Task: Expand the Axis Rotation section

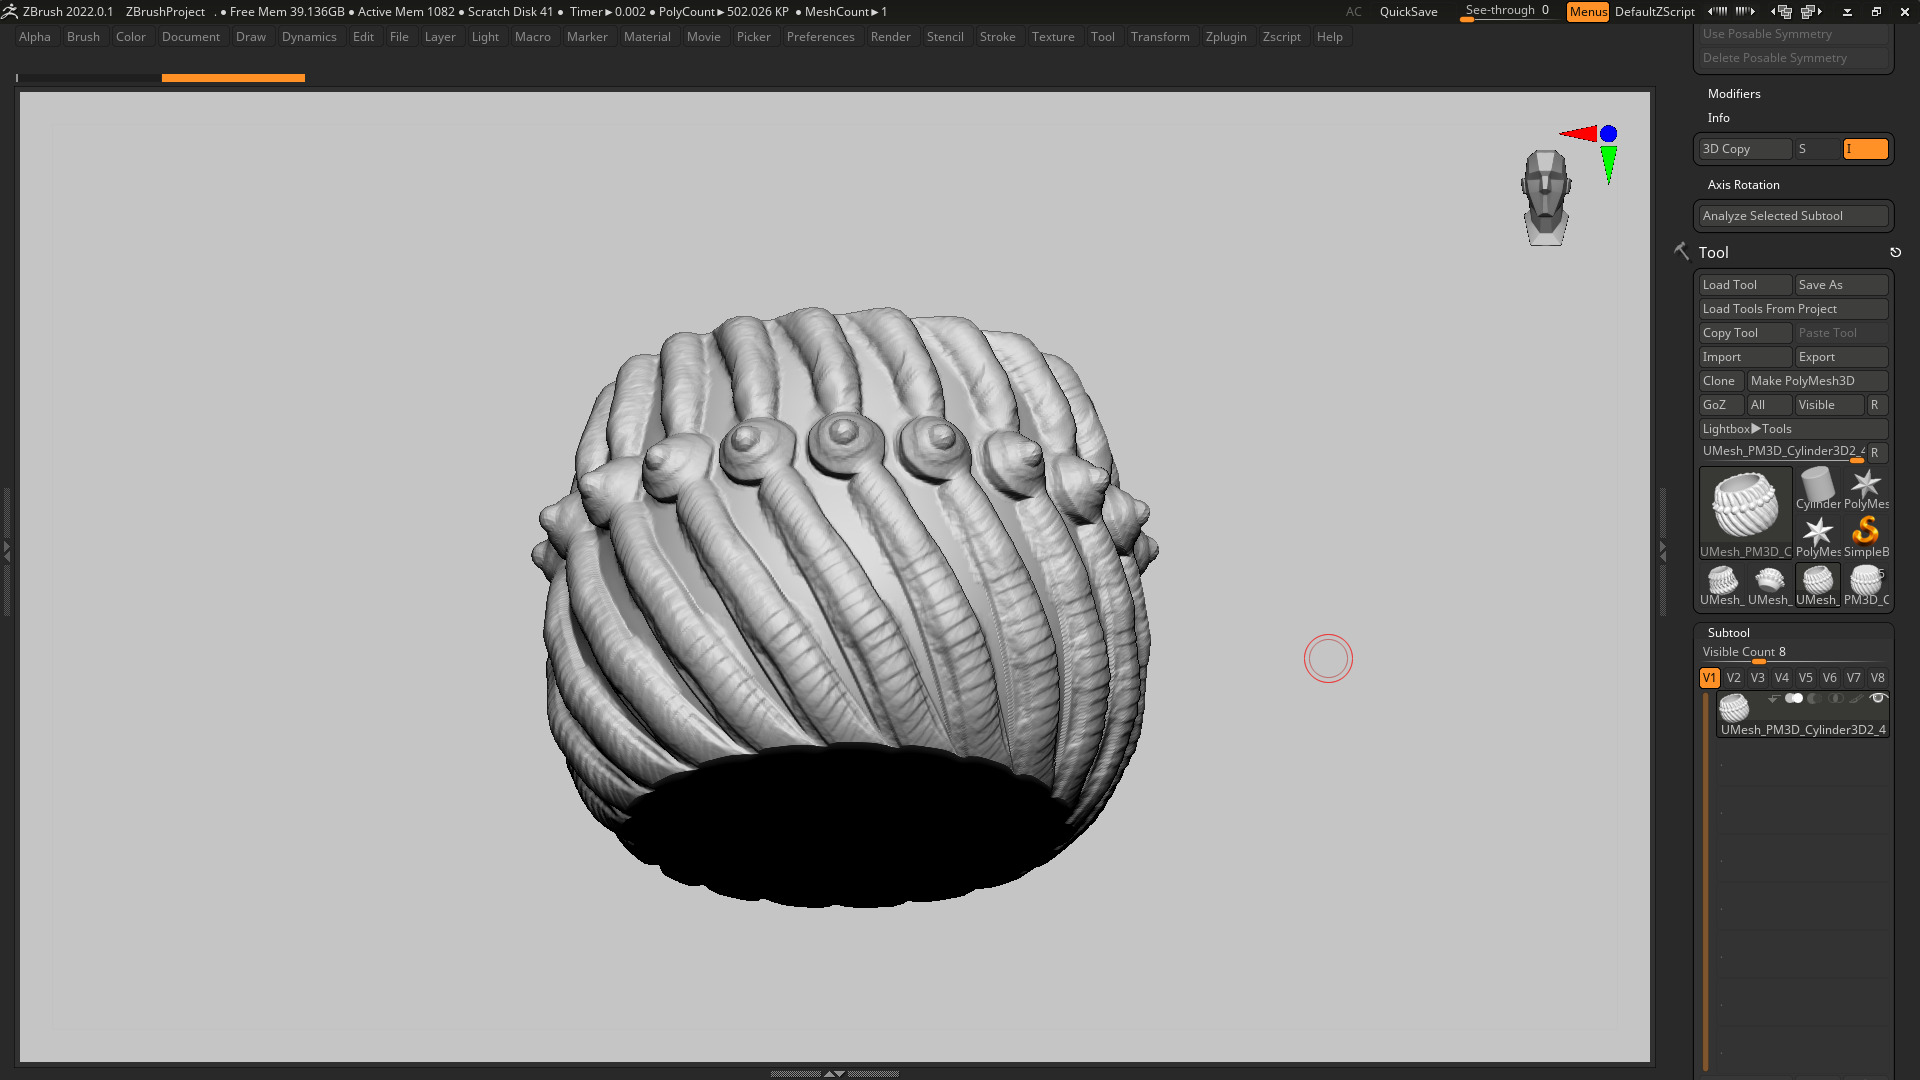Action: tap(1743, 185)
